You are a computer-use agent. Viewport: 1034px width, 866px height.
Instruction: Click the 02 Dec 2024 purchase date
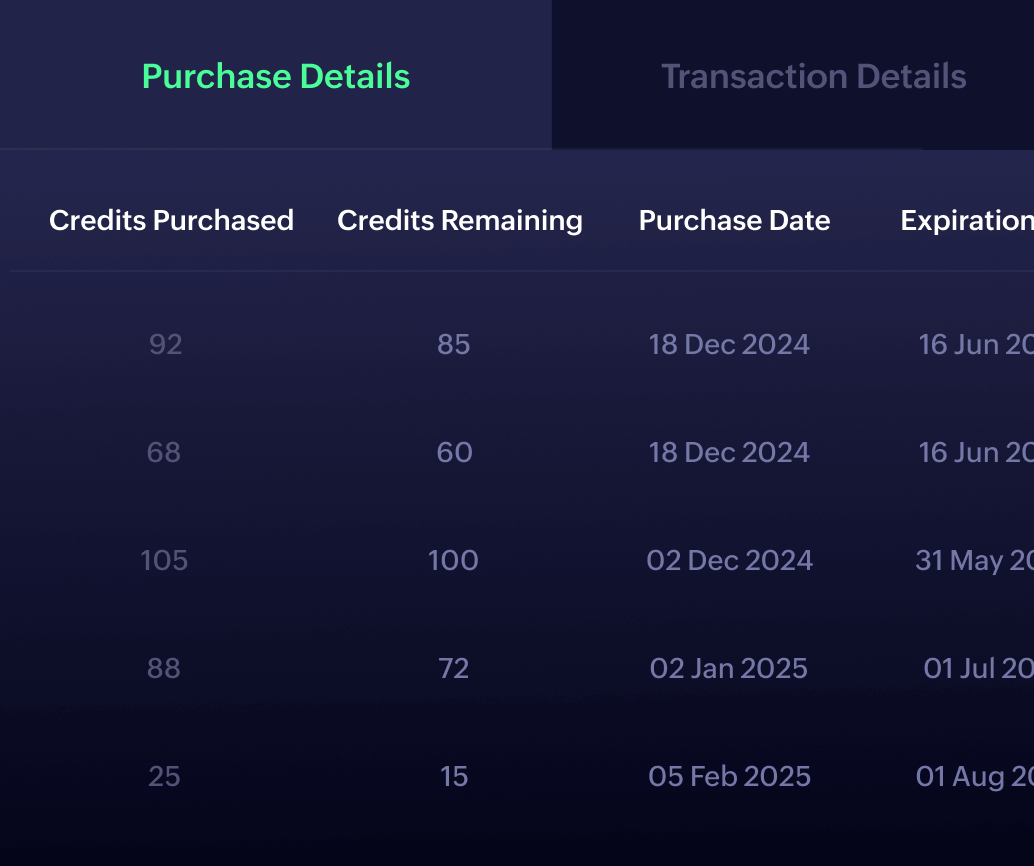coord(729,561)
